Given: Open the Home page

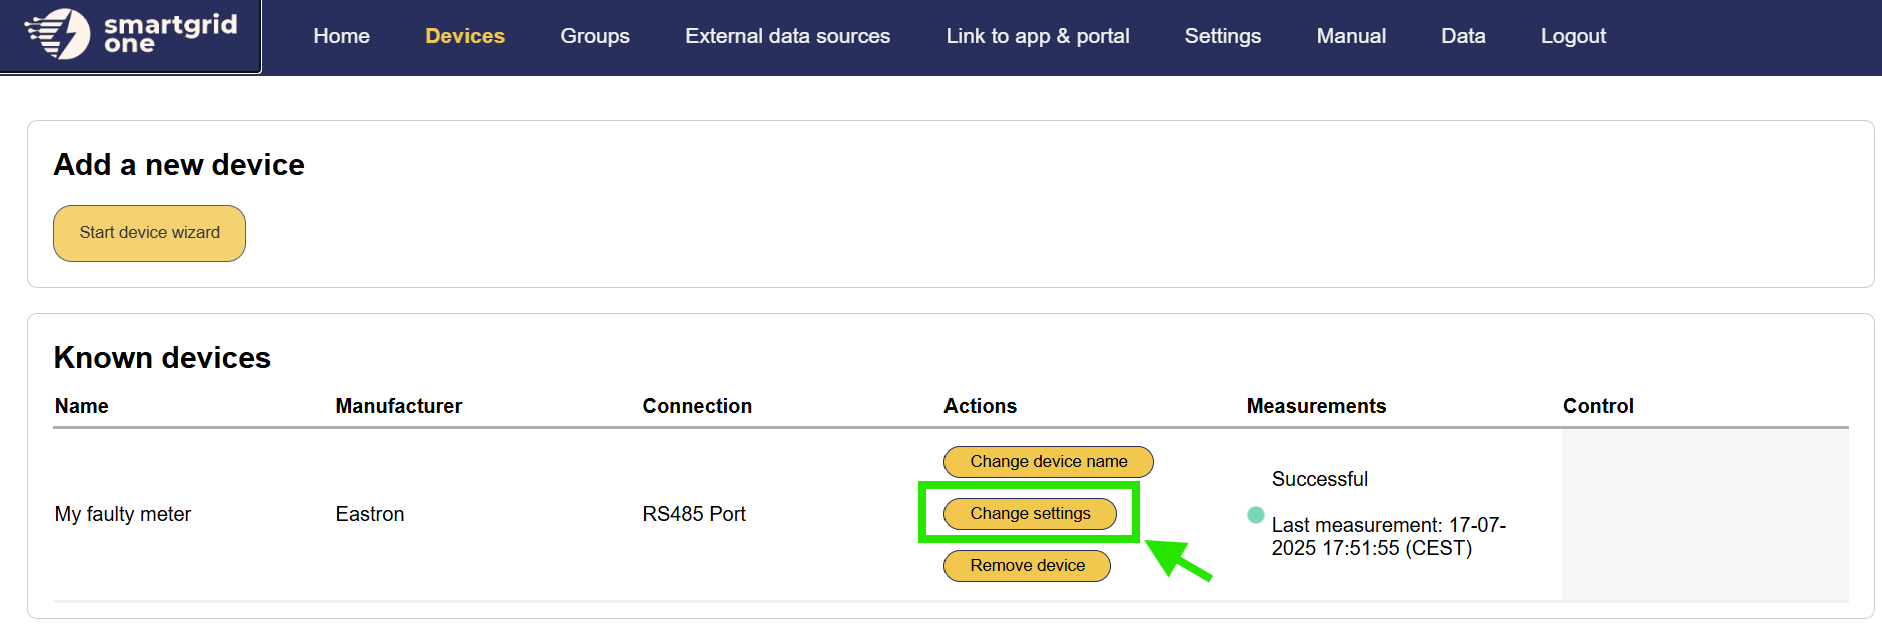Looking at the screenshot, I should [x=341, y=36].
